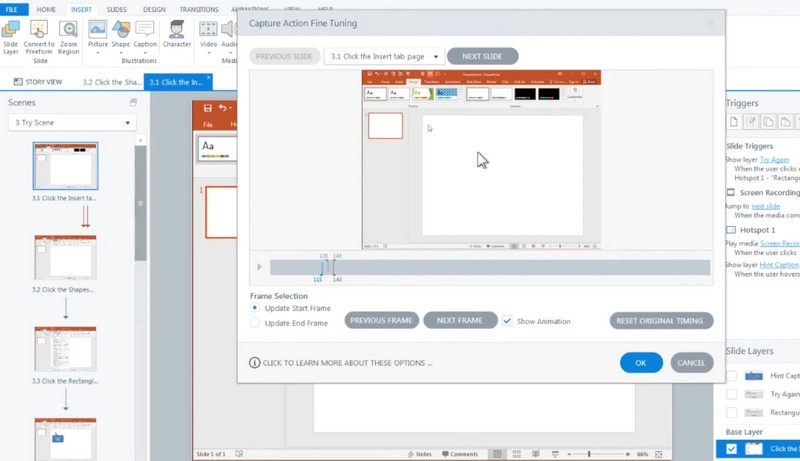Click the Story View icon tab
Screen dimensions: 800x461
[38, 82]
